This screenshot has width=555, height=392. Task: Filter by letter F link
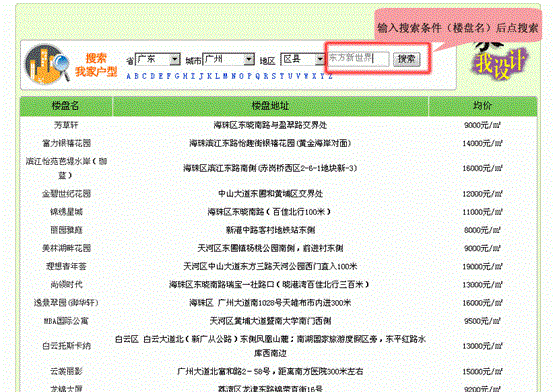[168, 76]
